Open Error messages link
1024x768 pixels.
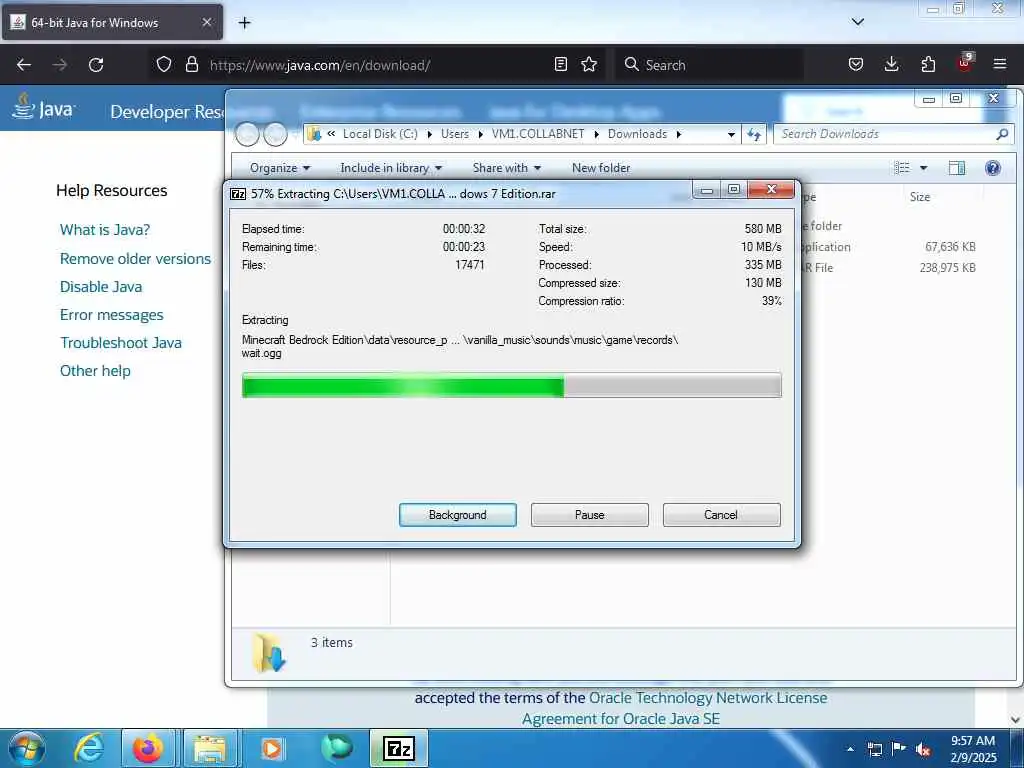[112, 315]
